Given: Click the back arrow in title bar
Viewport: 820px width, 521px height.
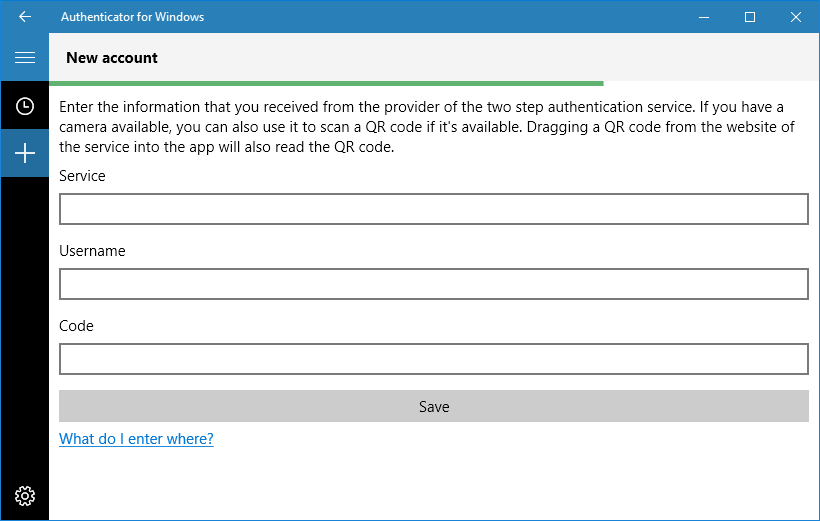Looking at the screenshot, I should point(25,17).
